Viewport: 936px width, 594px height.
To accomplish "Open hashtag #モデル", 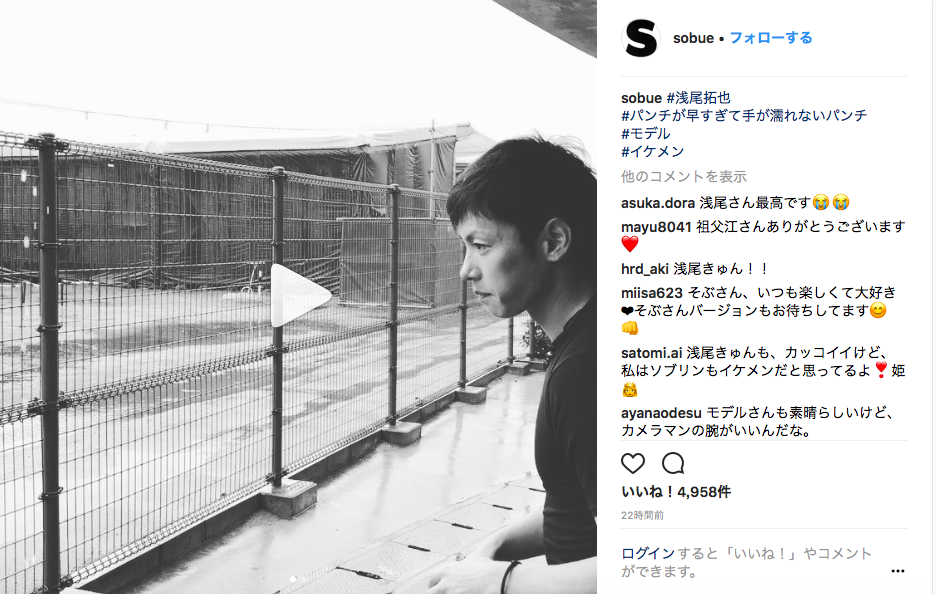I will [x=645, y=134].
